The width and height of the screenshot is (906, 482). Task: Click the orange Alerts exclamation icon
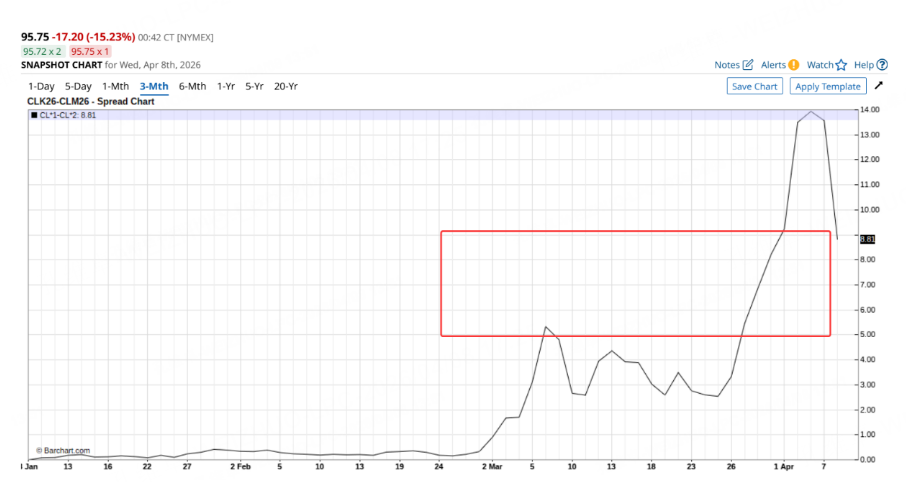tap(794, 65)
